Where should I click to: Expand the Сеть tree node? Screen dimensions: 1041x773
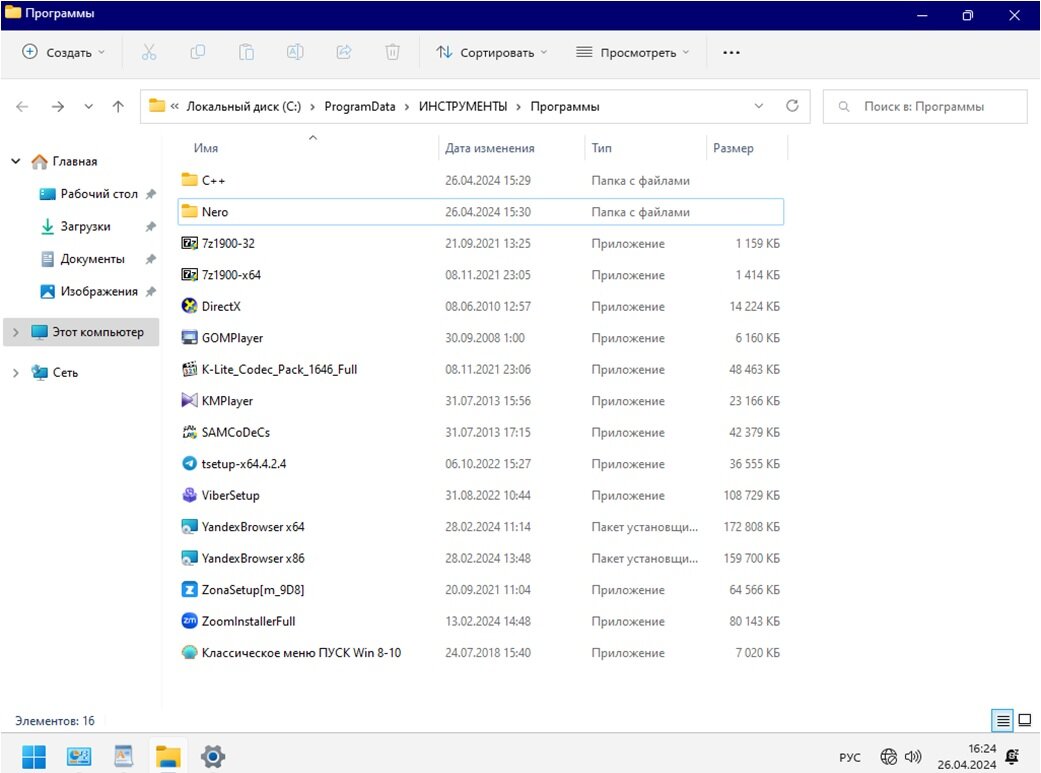coord(16,373)
